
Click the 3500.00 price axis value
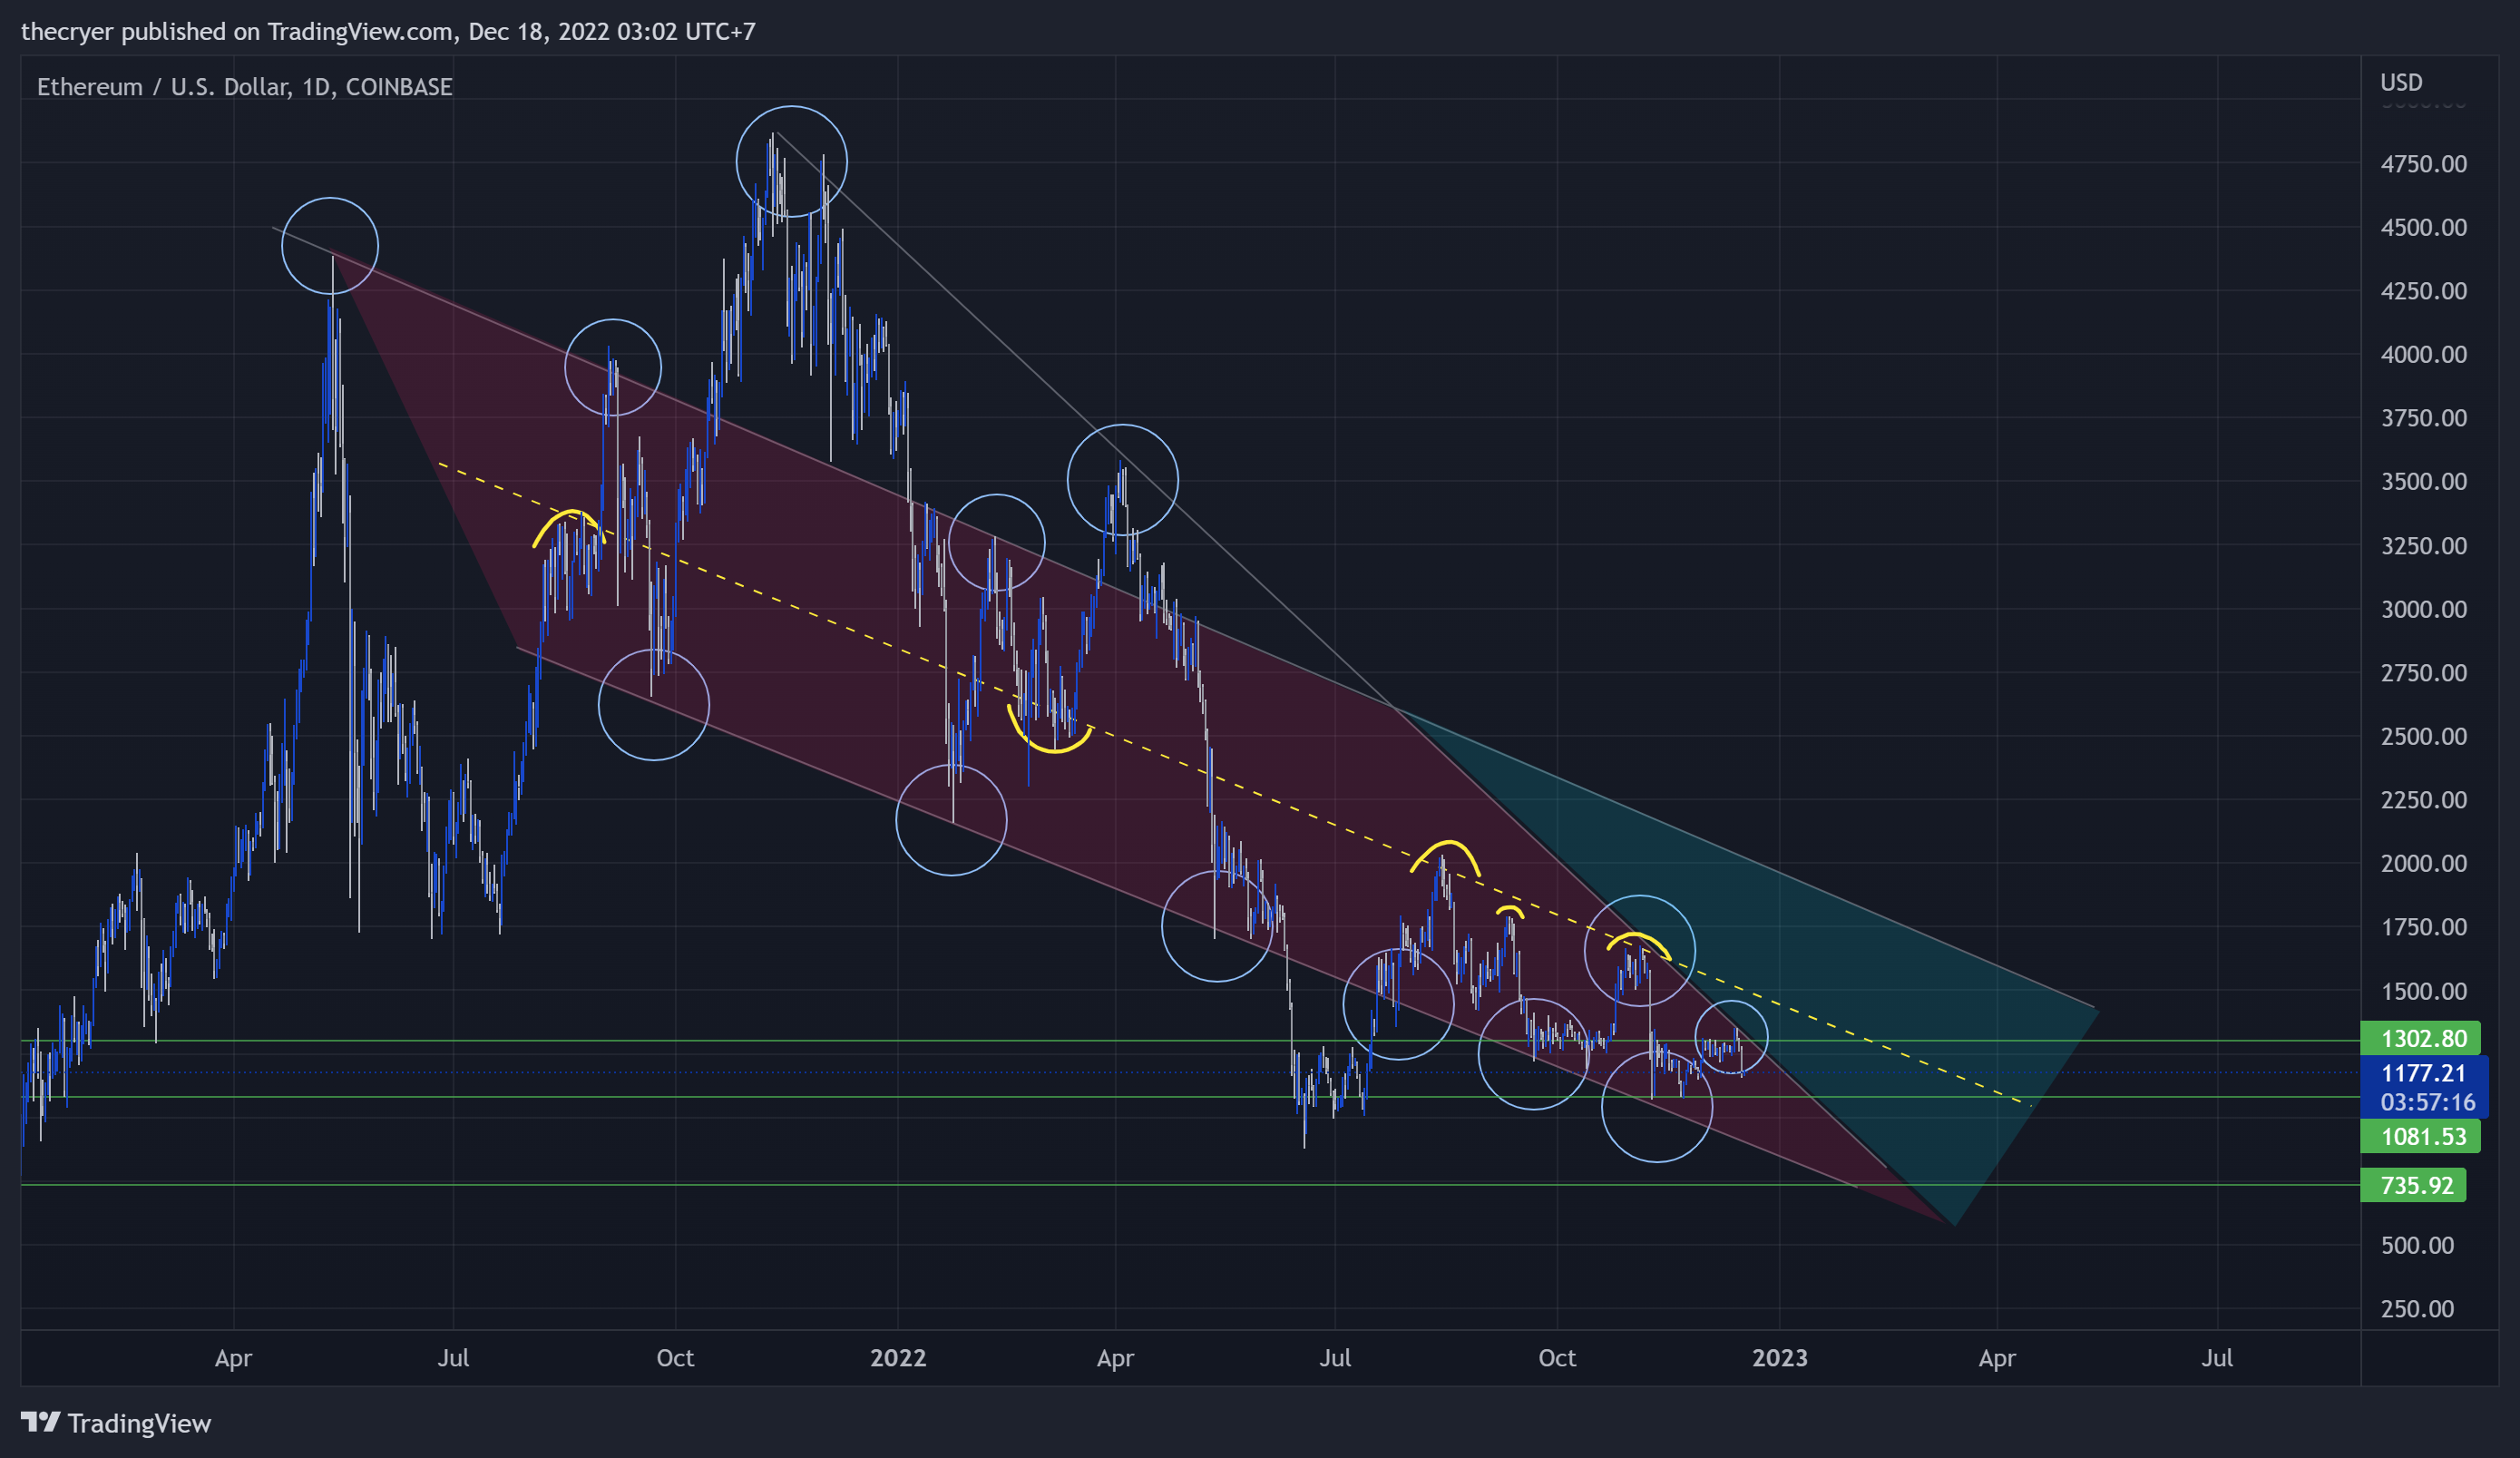(2424, 481)
